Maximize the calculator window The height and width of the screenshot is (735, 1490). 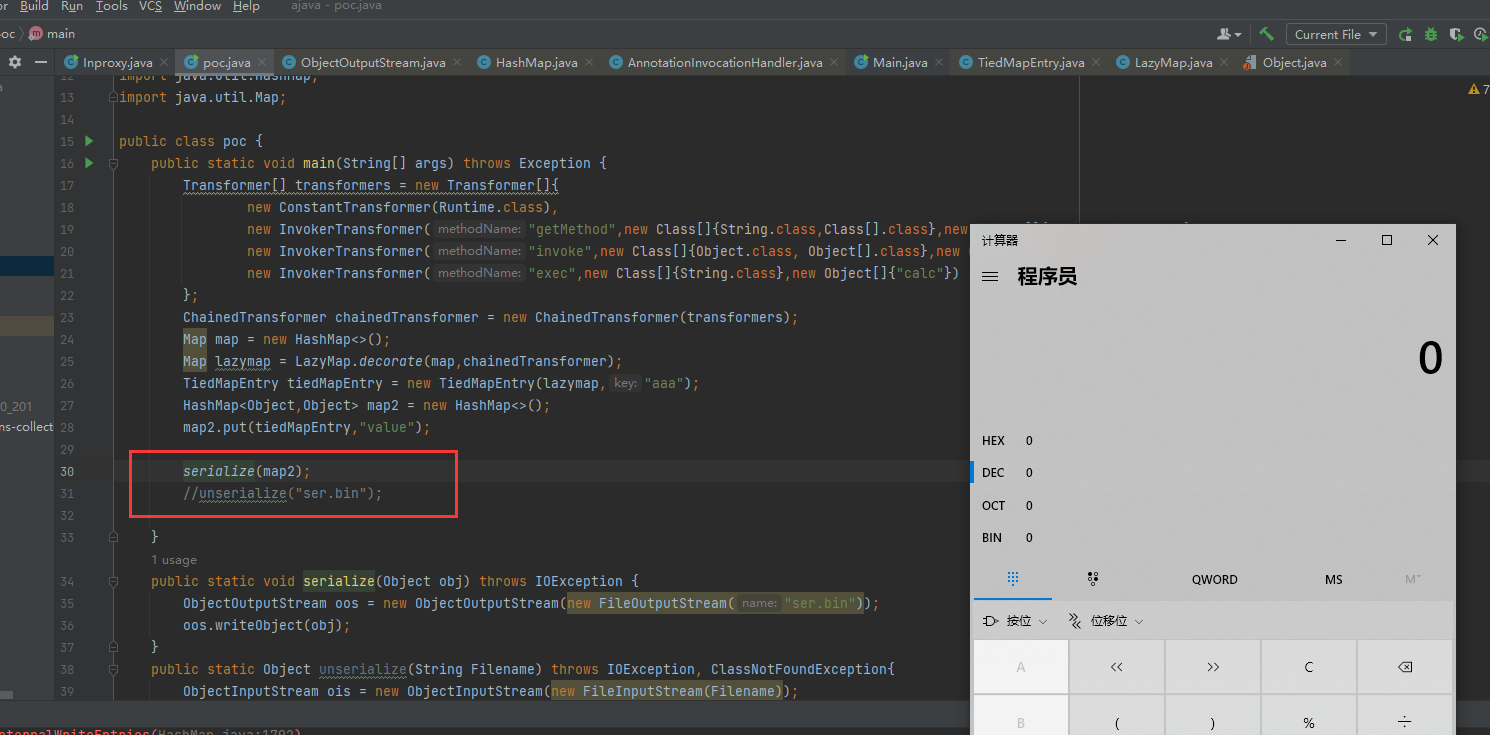[x=1387, y=240]
